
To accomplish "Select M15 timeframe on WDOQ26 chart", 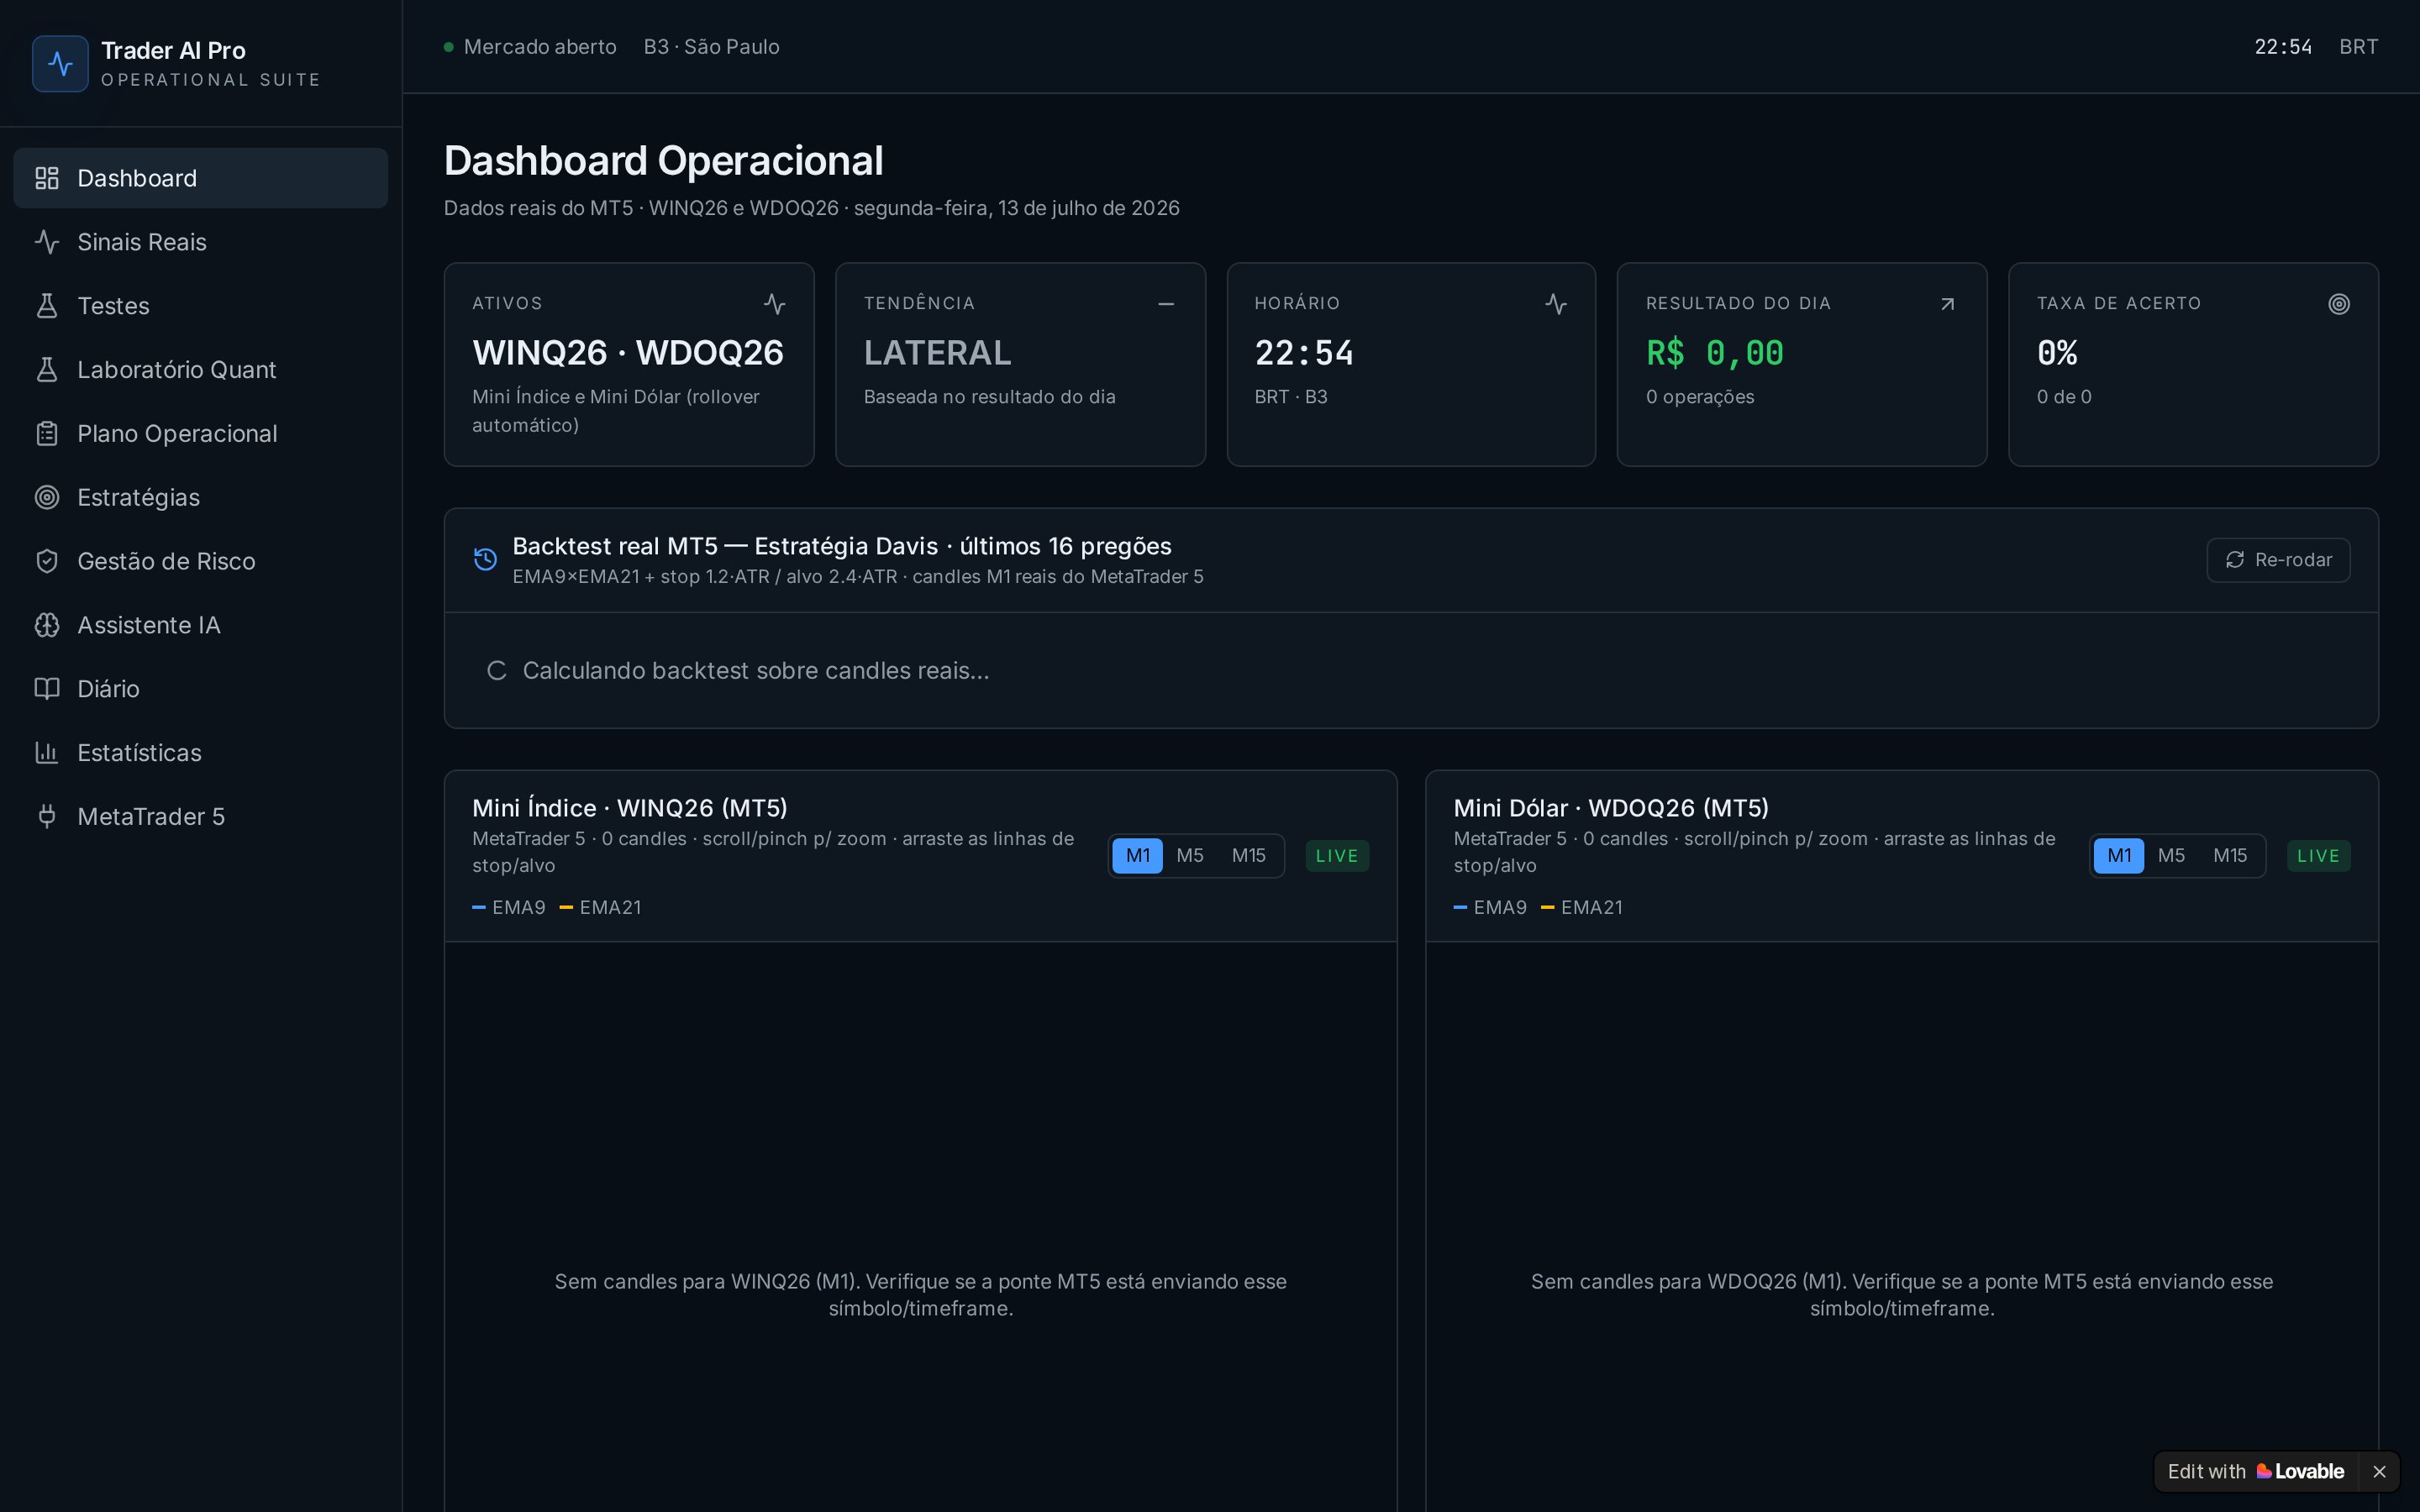I will pos(2230,856).
